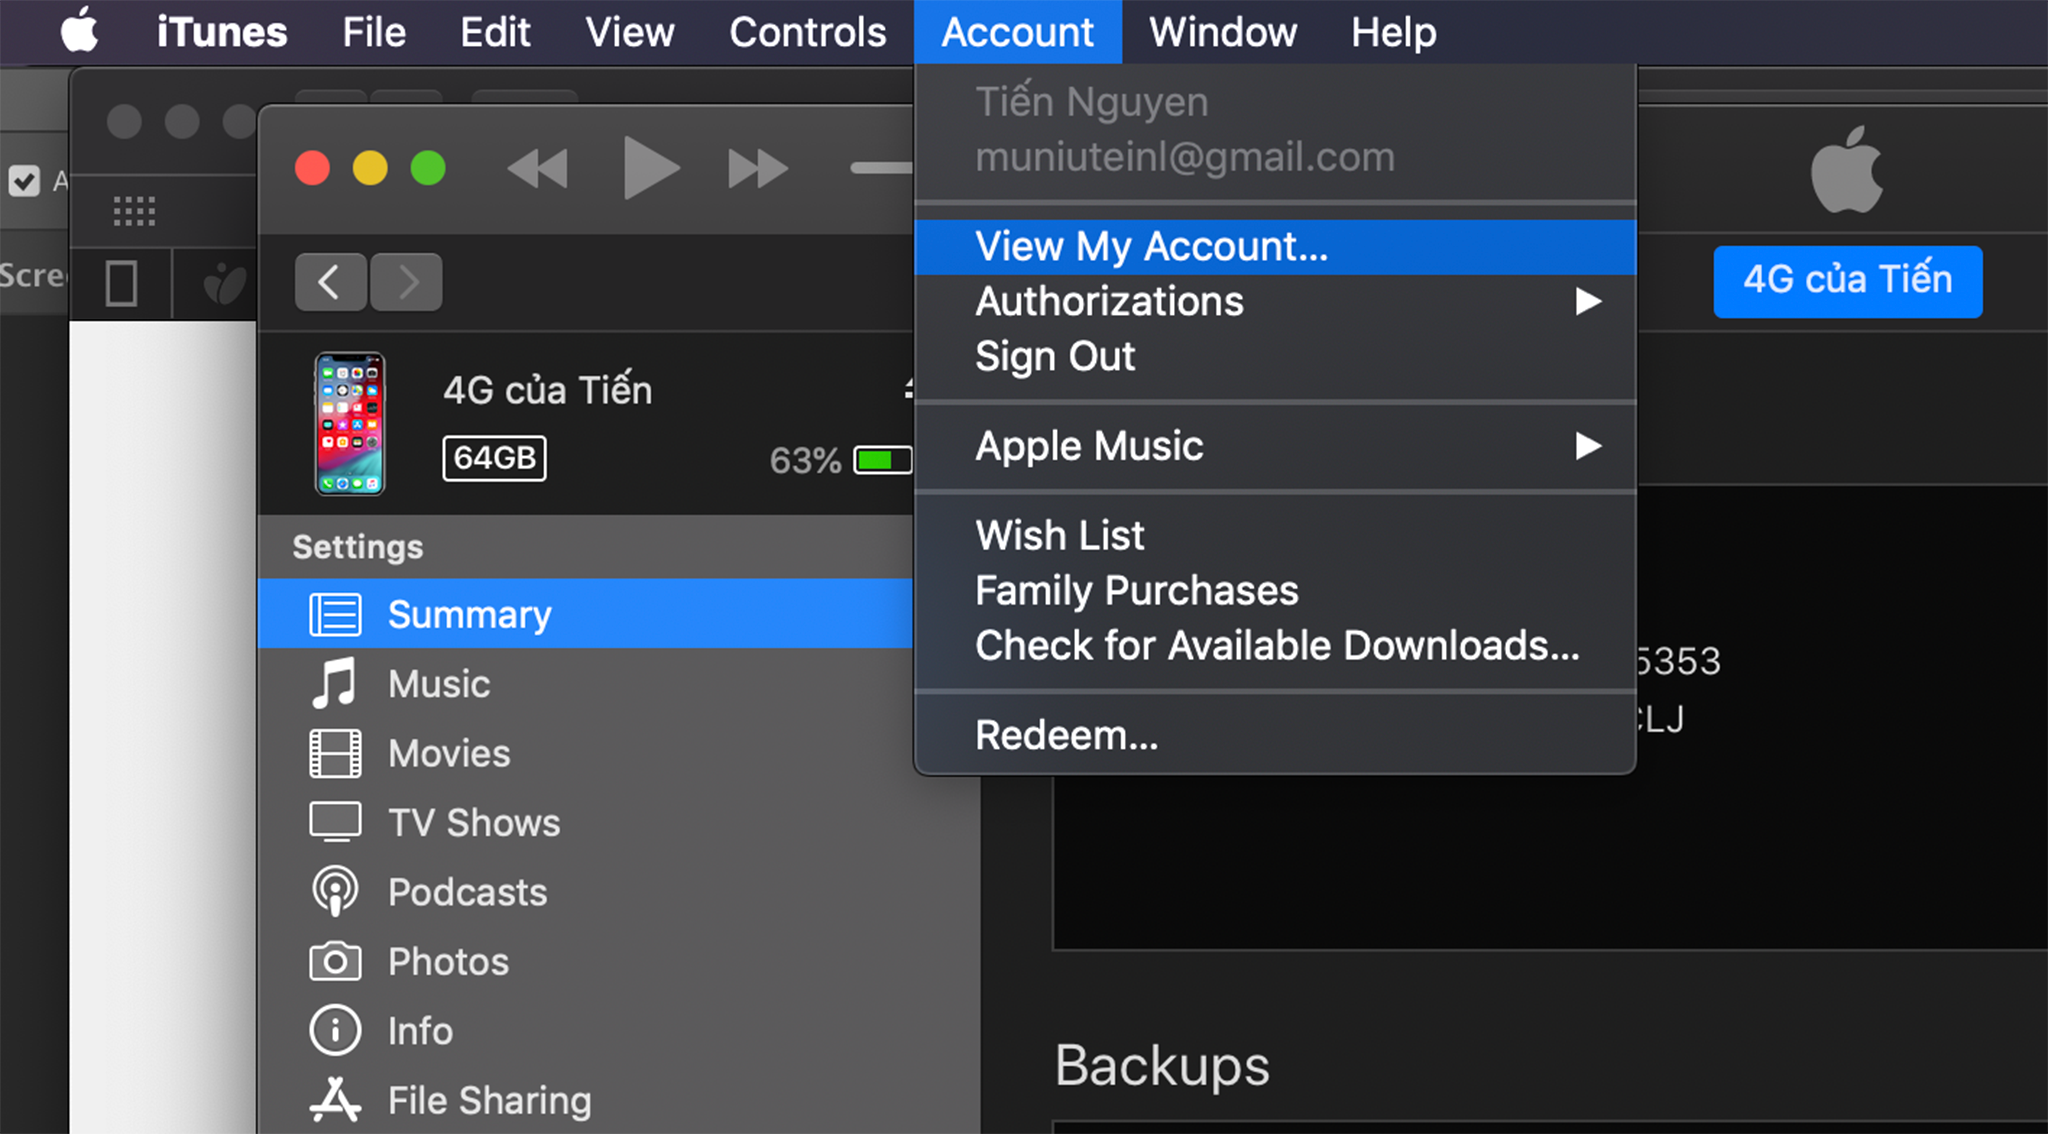Click the leaf icon in background window
The height and width of the screenshot is (1134, 2048).
[x=224, y=284]
